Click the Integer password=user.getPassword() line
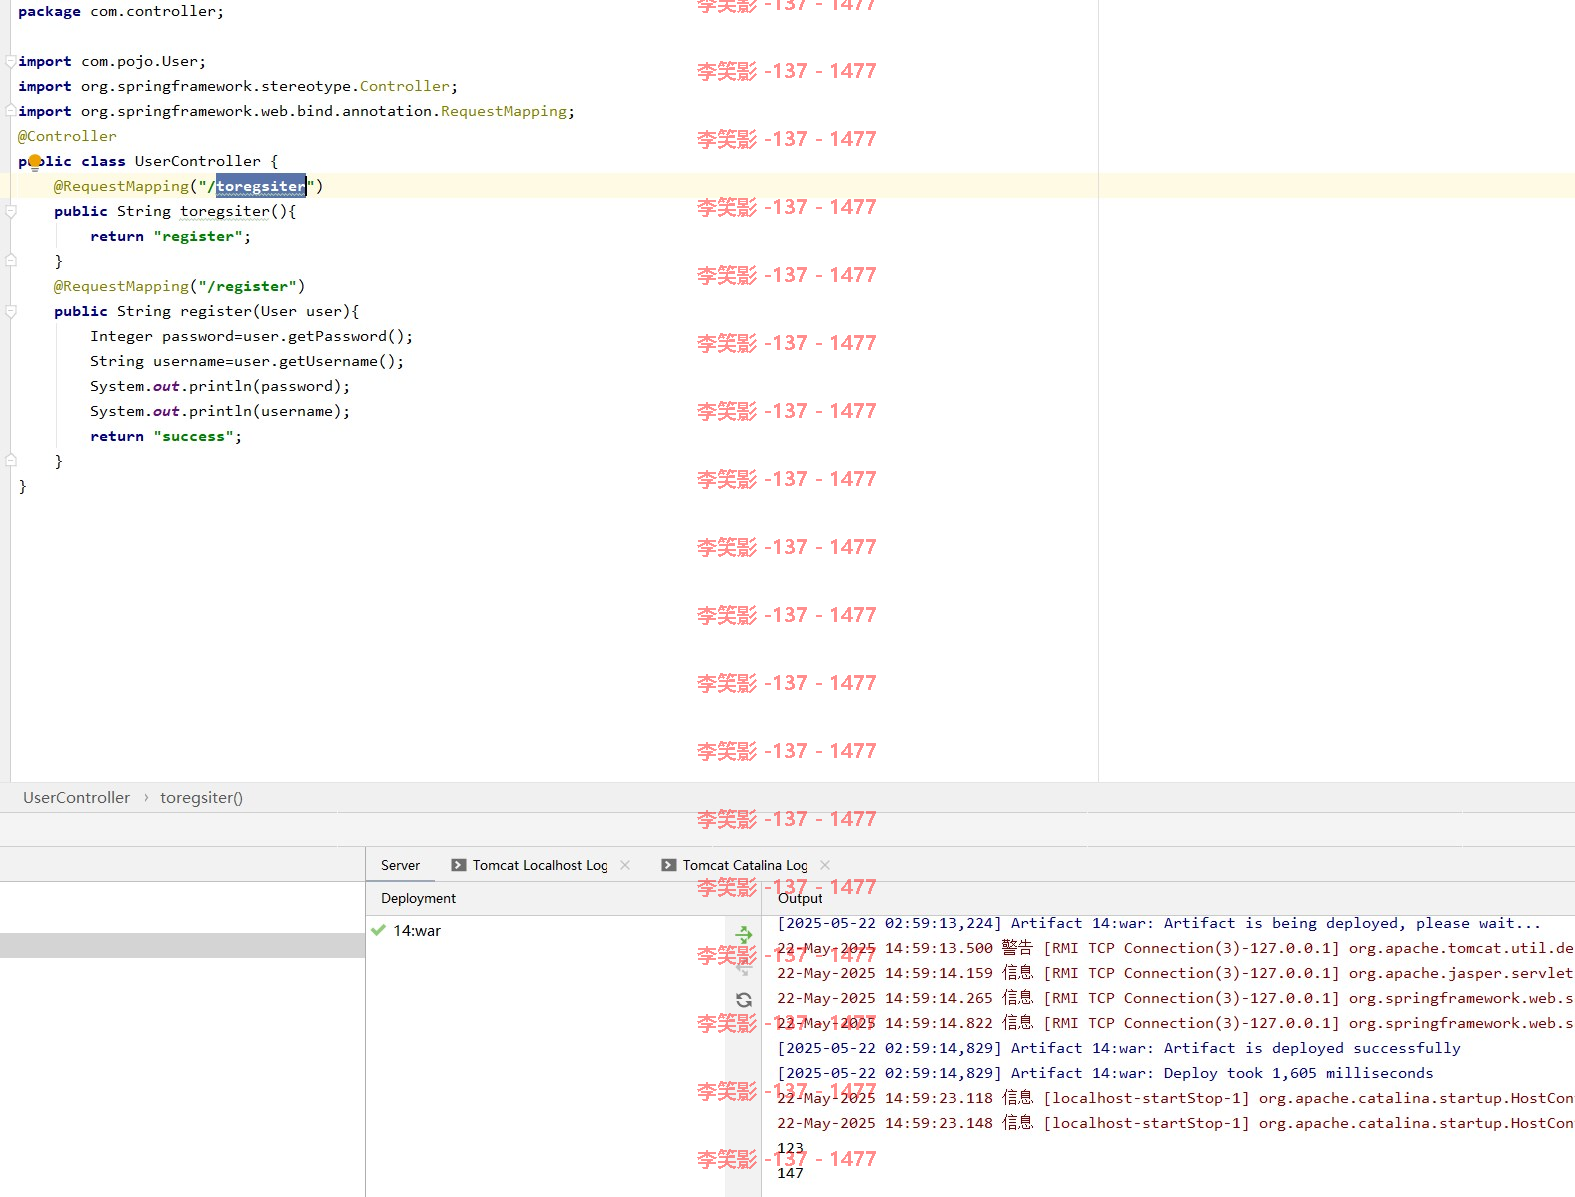 tap(251, 336)
